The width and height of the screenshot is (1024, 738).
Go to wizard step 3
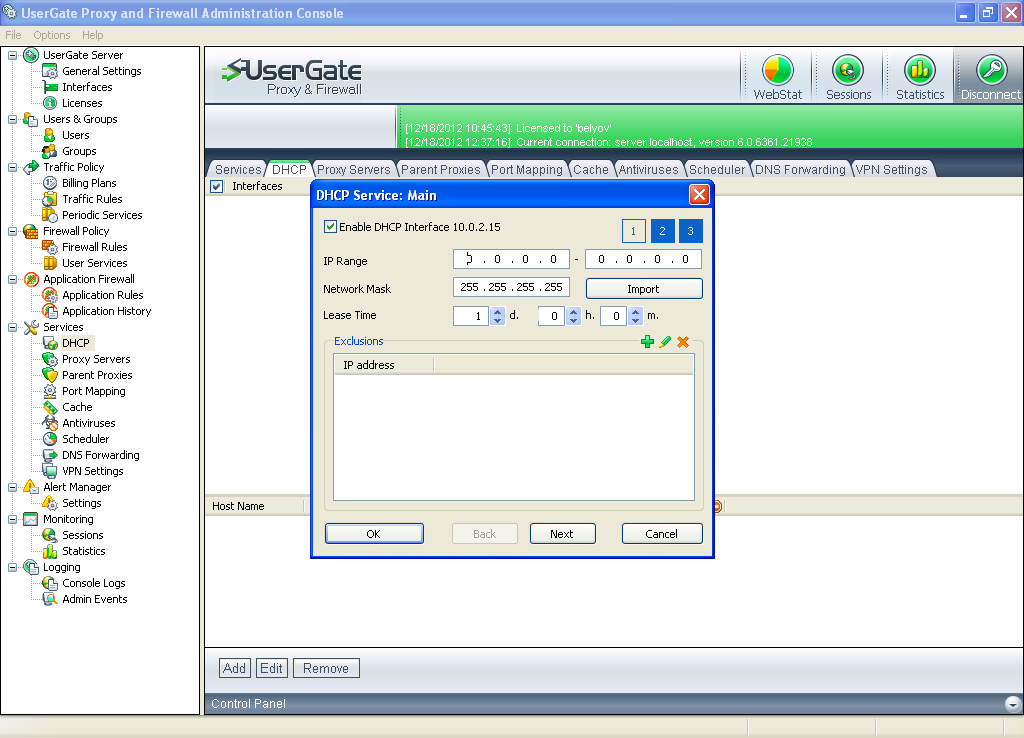click(x=690, y=231)
